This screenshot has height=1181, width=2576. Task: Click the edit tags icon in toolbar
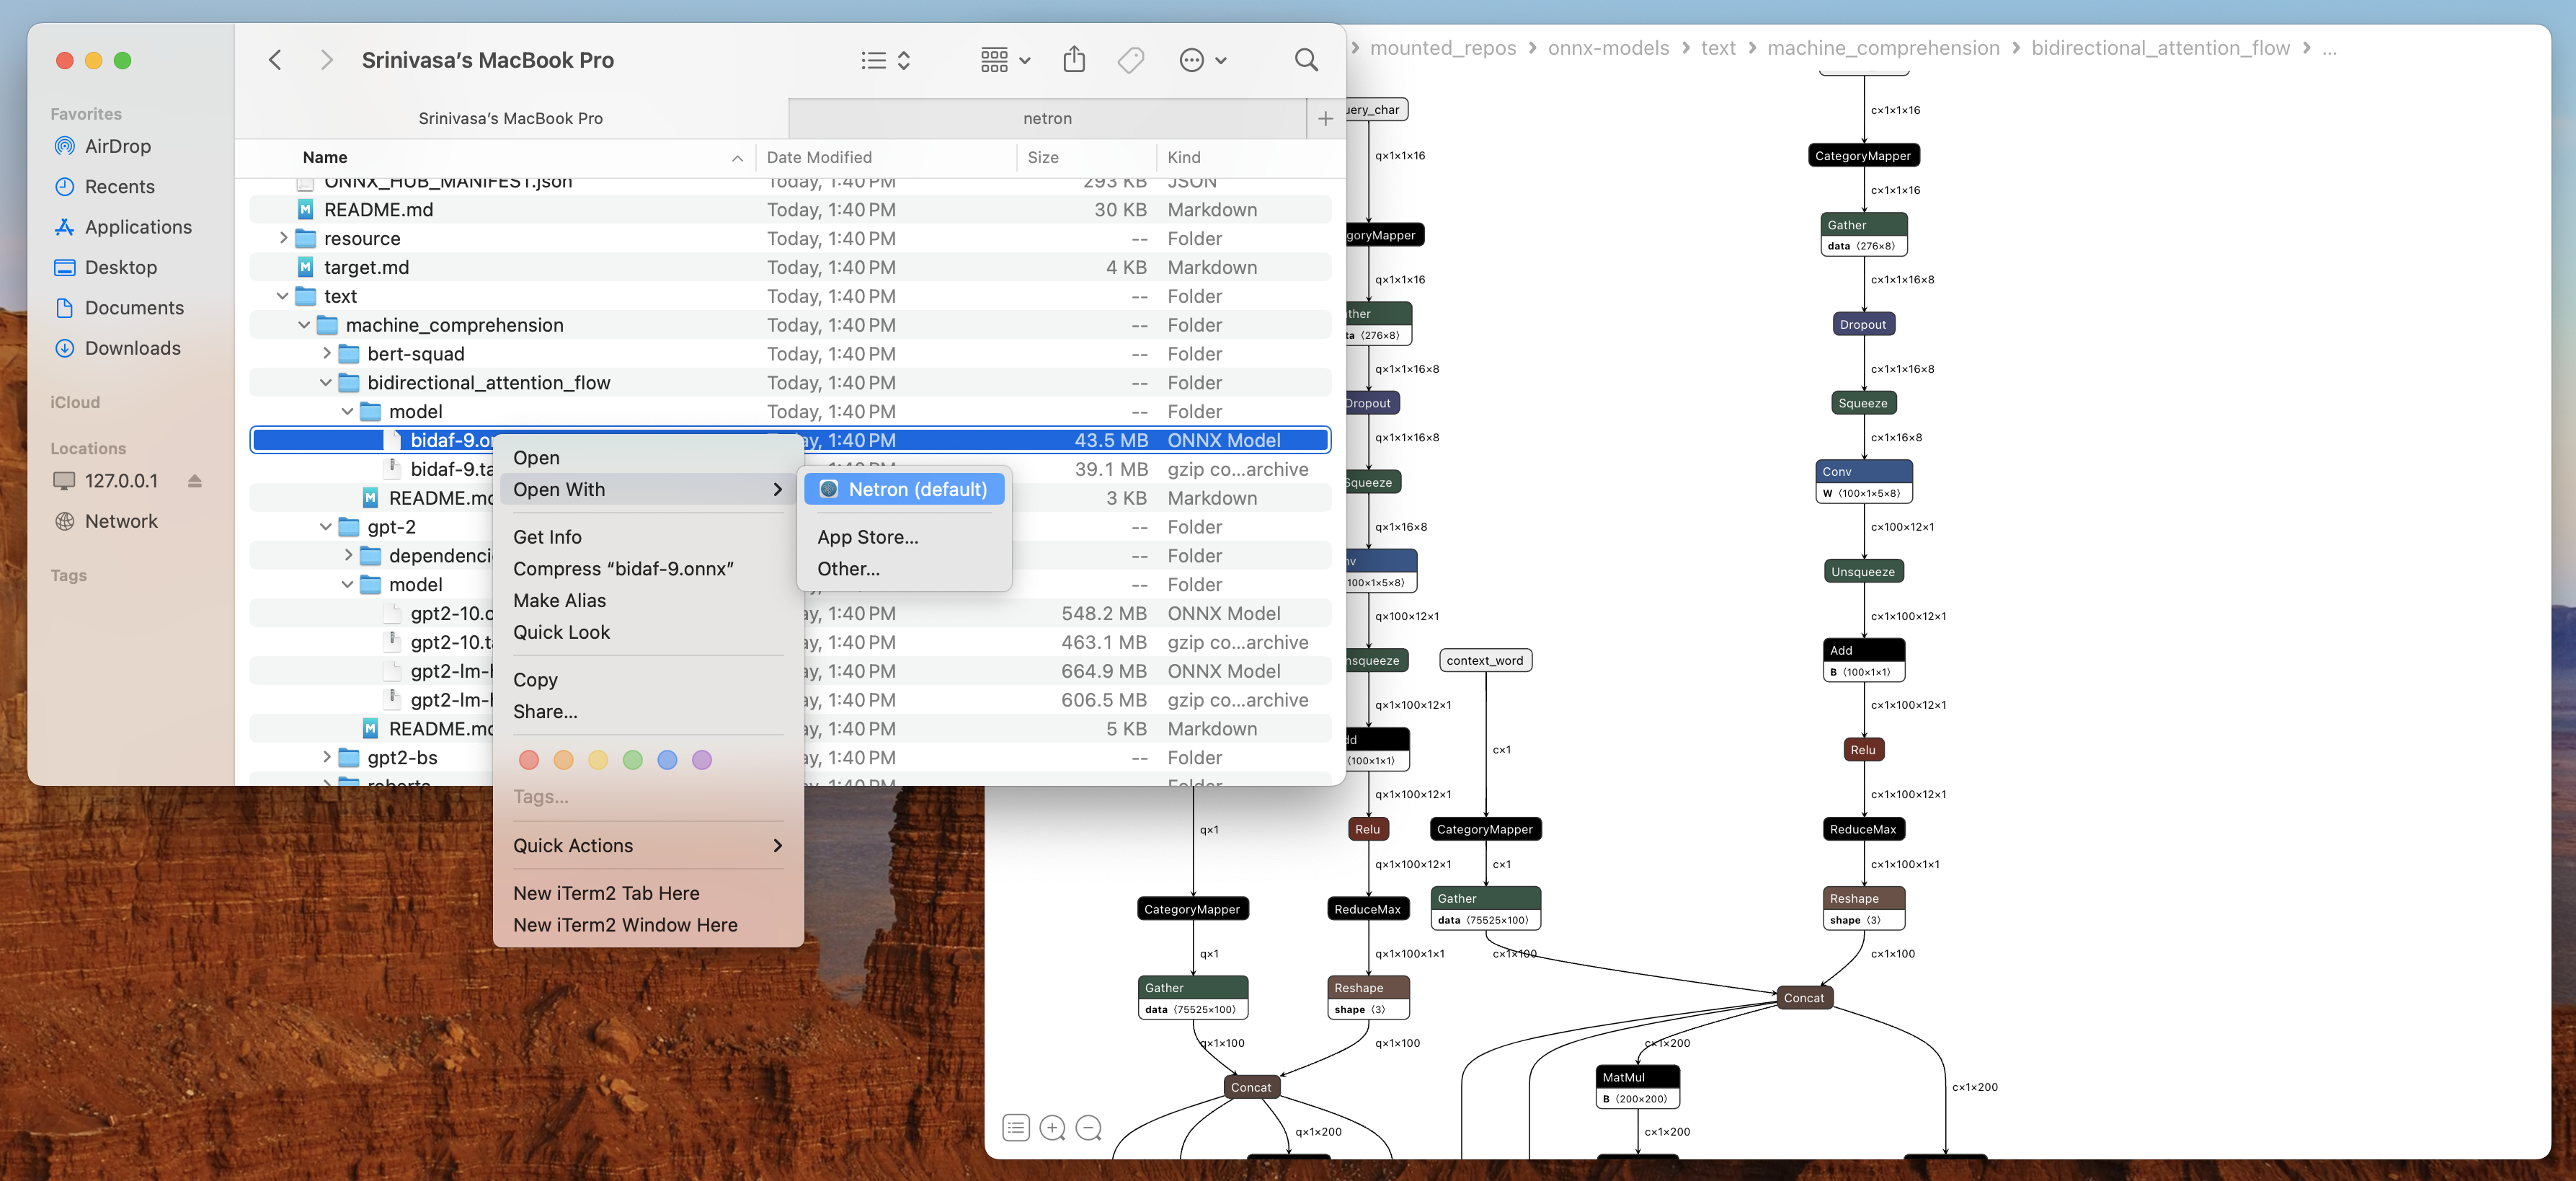(1130, 60)
